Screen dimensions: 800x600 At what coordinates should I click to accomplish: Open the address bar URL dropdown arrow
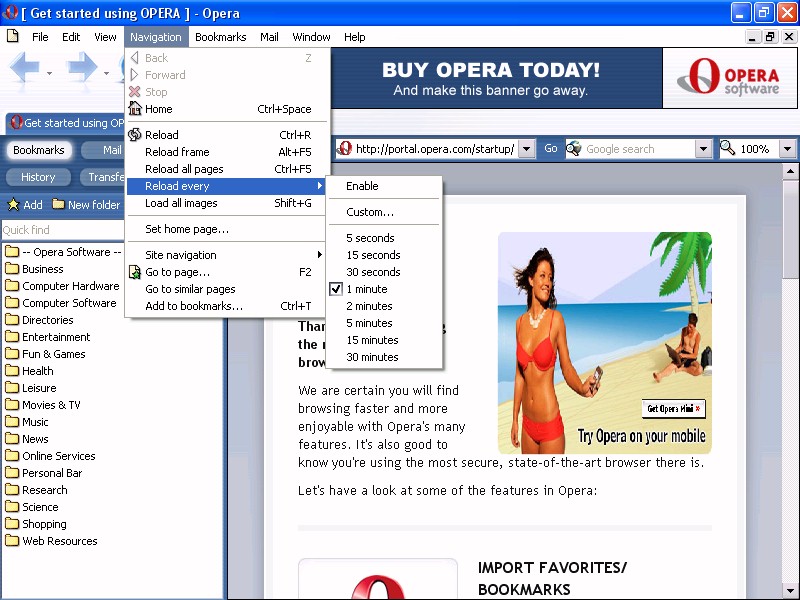pos(527,148)
